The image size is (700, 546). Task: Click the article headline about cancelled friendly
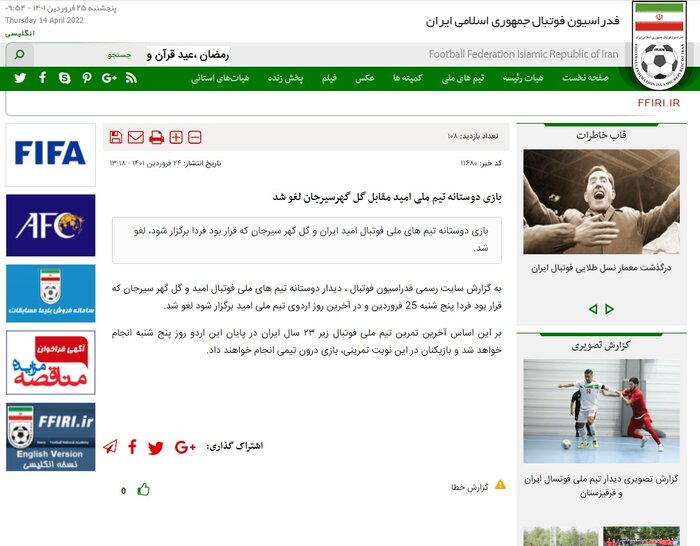(387, 197)
